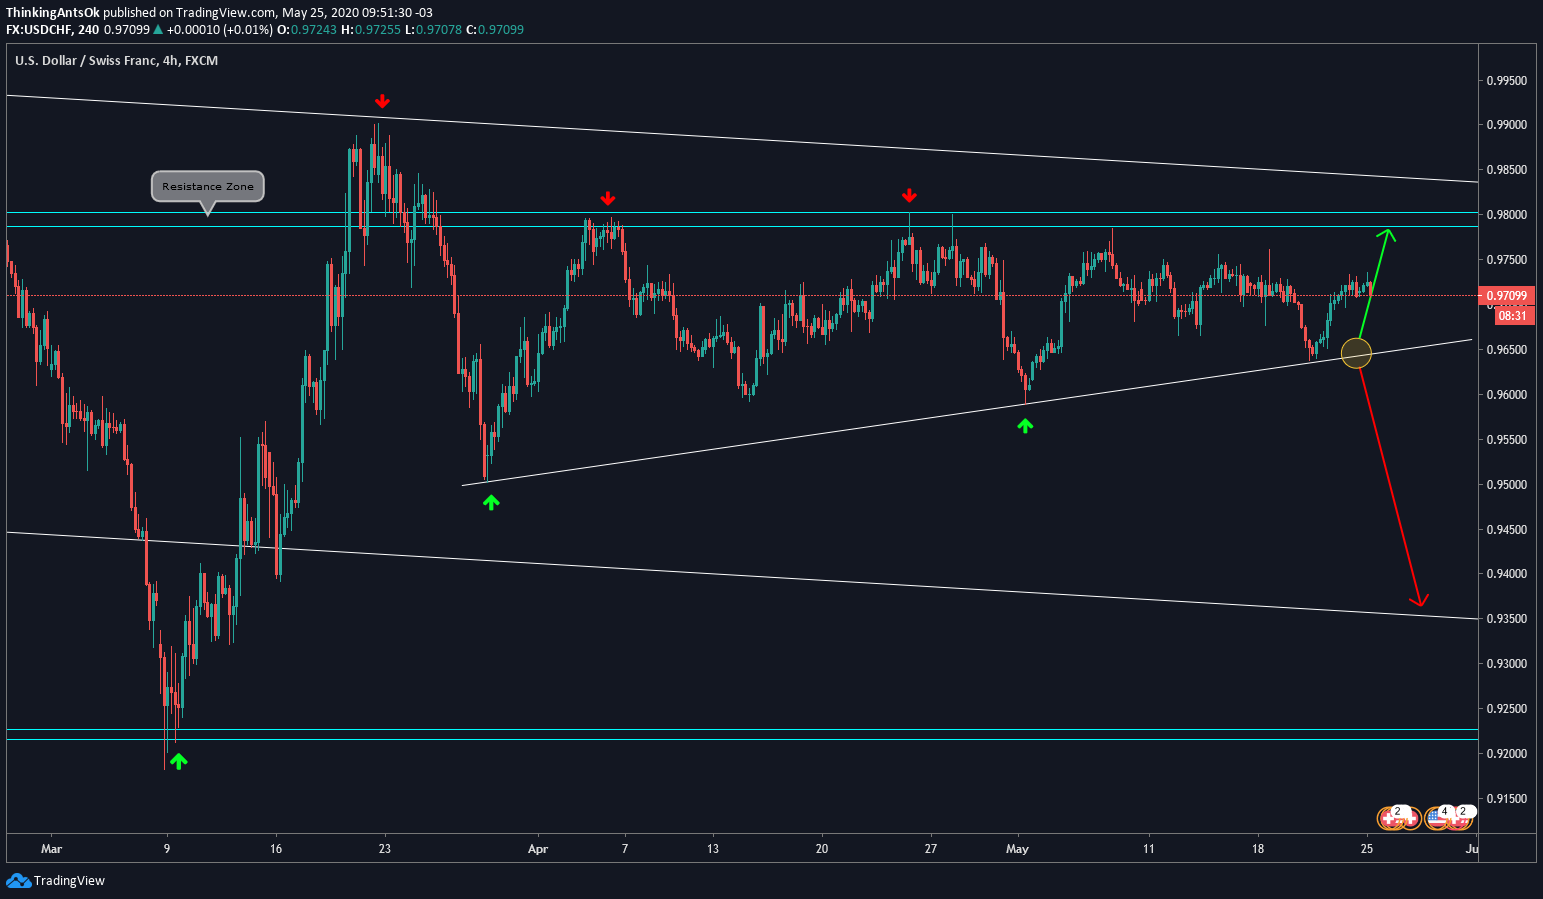
Task: Click the 7 date label on time axis
Action: point(625,849)
